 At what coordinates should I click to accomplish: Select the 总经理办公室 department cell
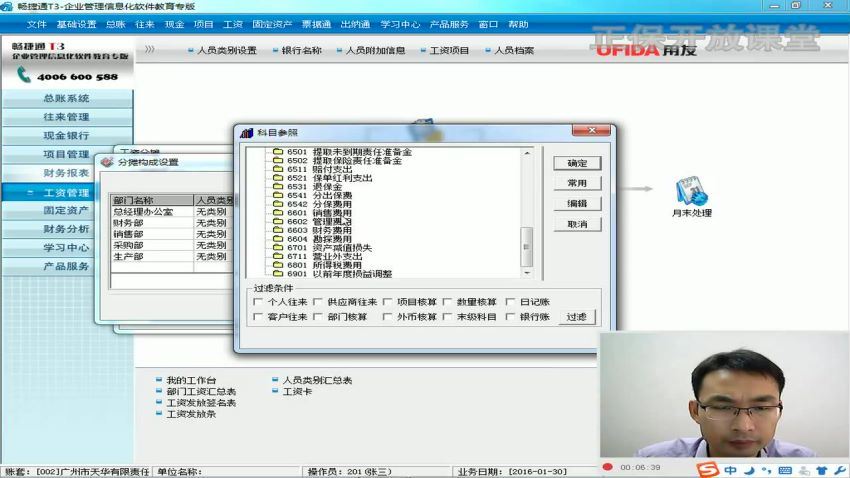(x=152, y=211)
